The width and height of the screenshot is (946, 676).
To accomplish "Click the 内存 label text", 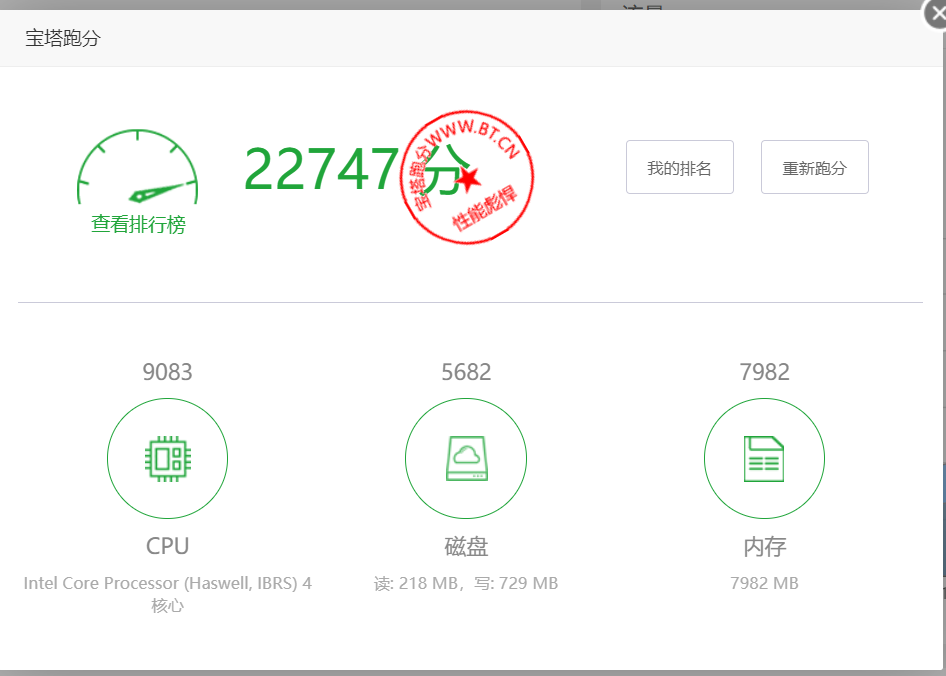I will (764, 547).
